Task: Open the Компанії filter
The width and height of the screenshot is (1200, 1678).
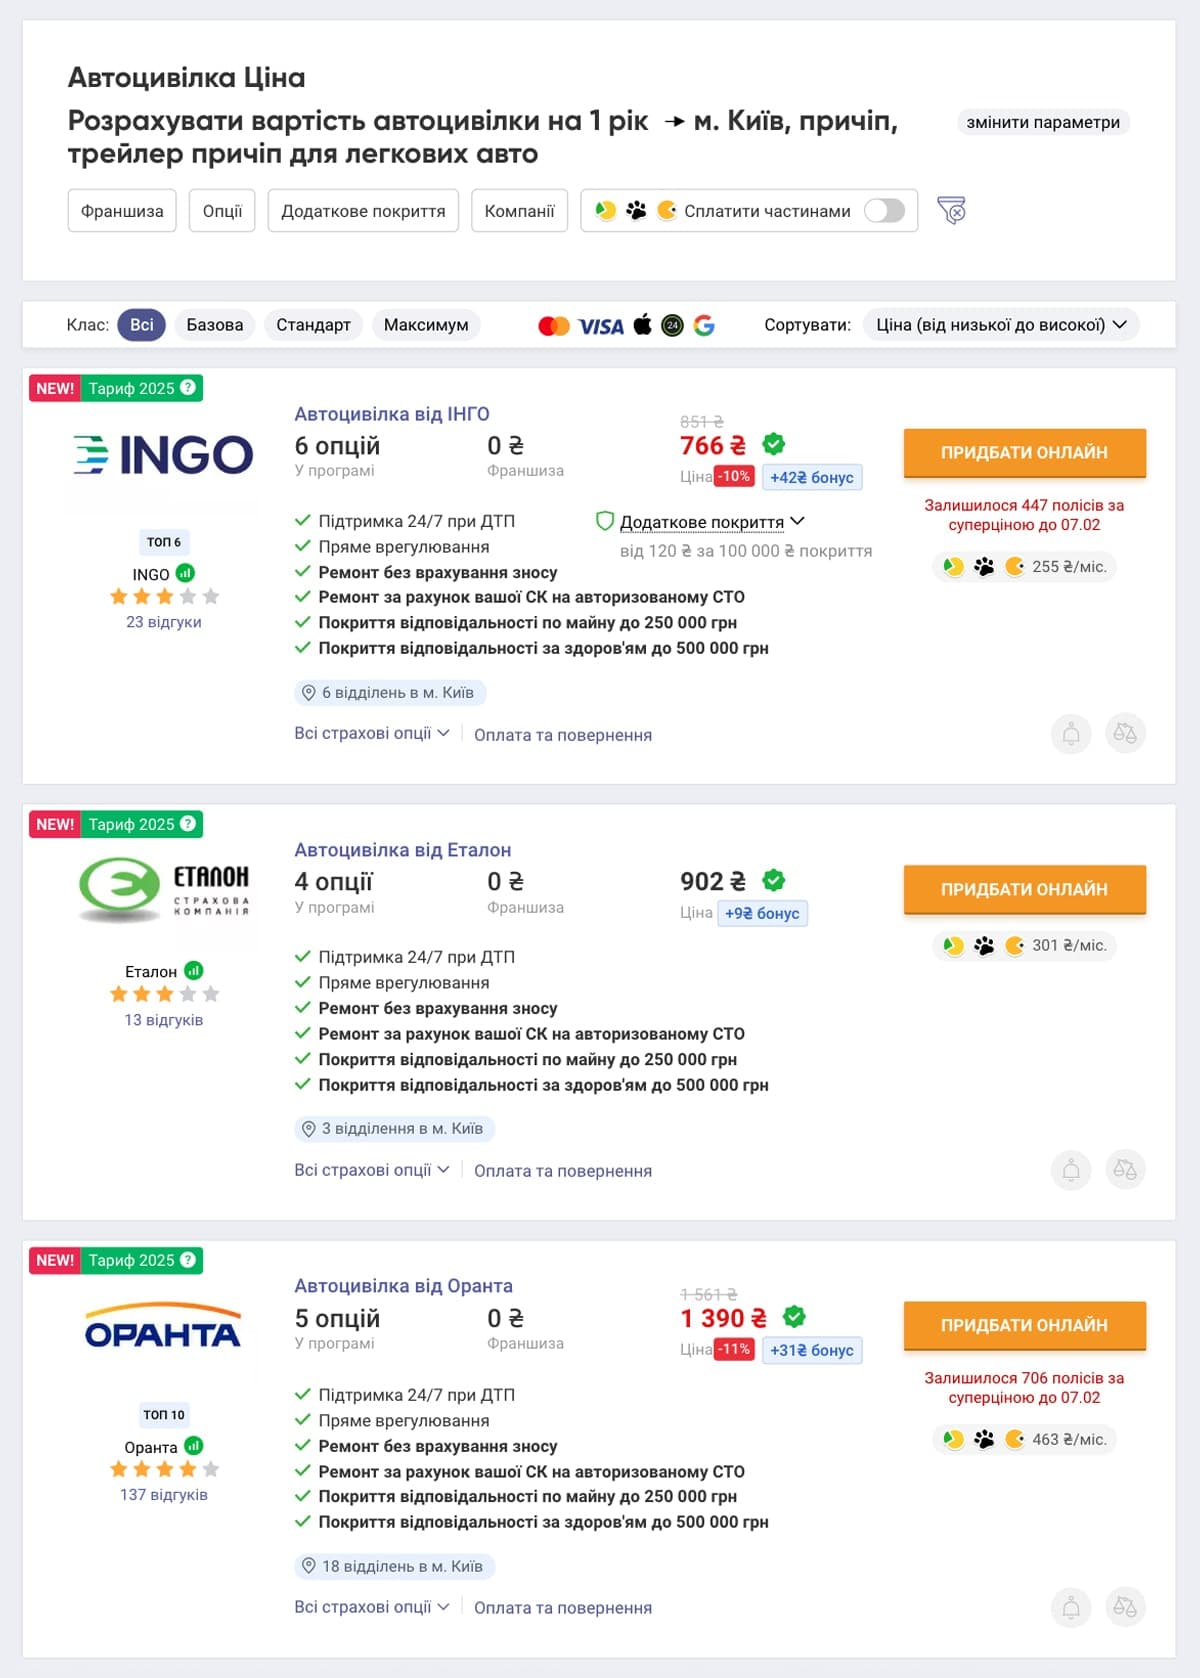Action: [x=519, y=211]
